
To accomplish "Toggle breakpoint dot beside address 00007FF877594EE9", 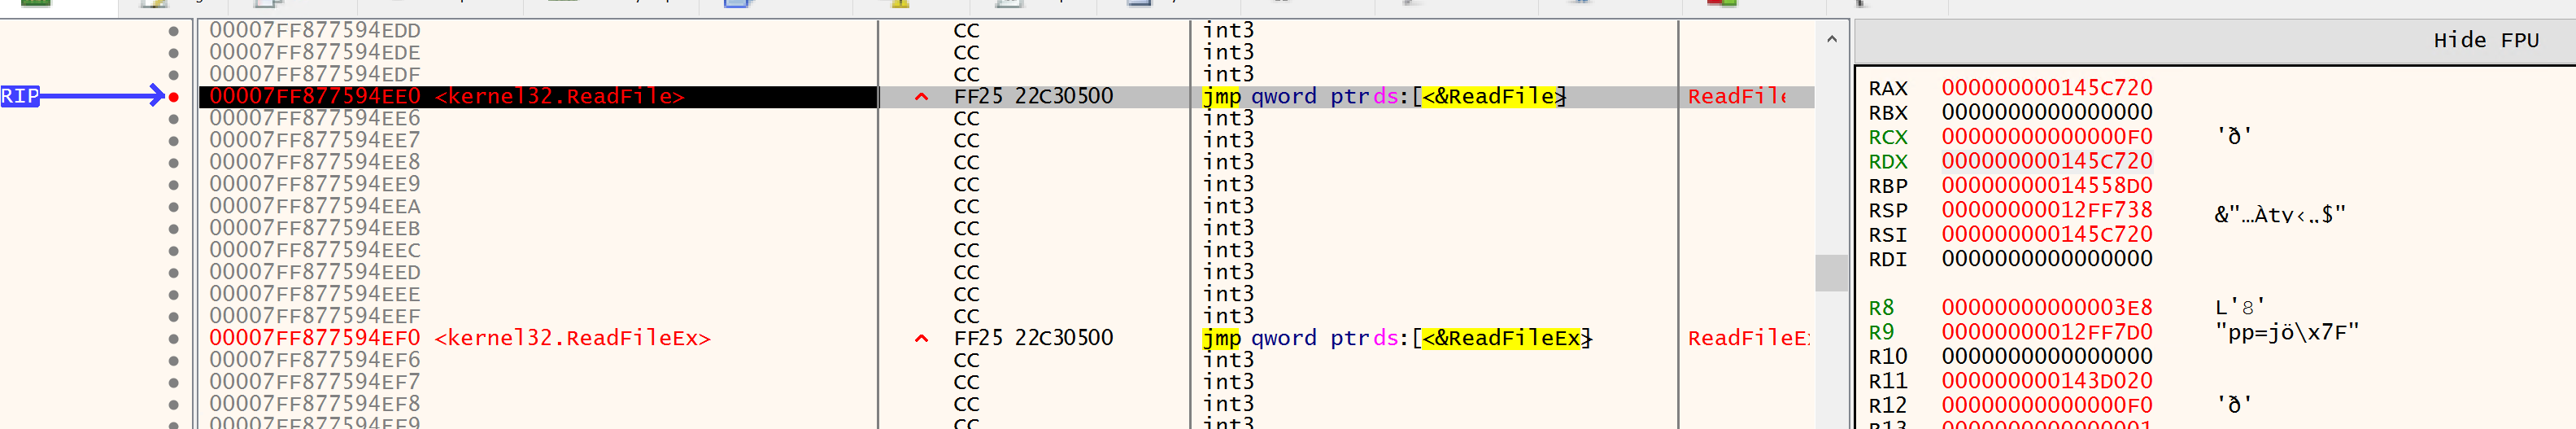I will tap(174, 185).
